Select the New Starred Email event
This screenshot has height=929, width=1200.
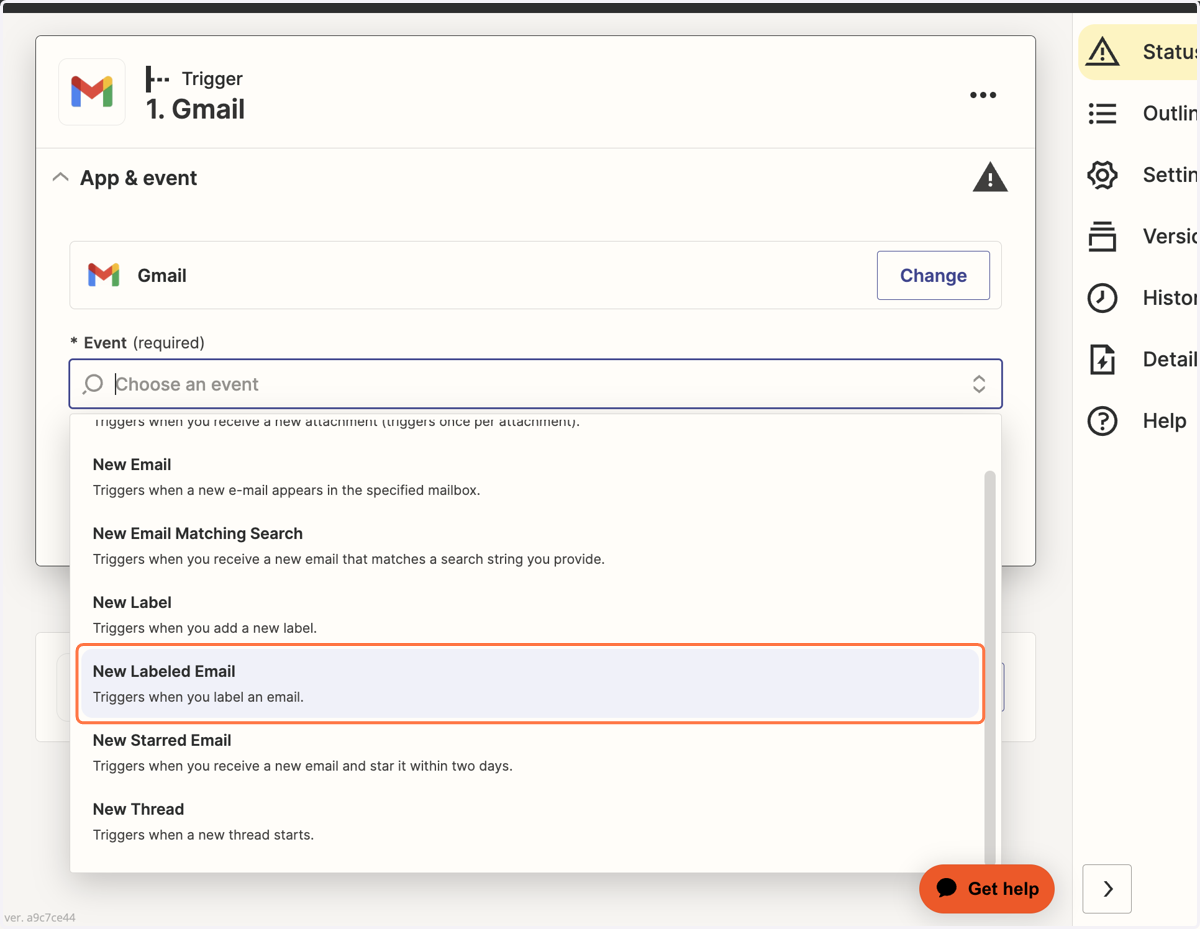coord(530,753)
